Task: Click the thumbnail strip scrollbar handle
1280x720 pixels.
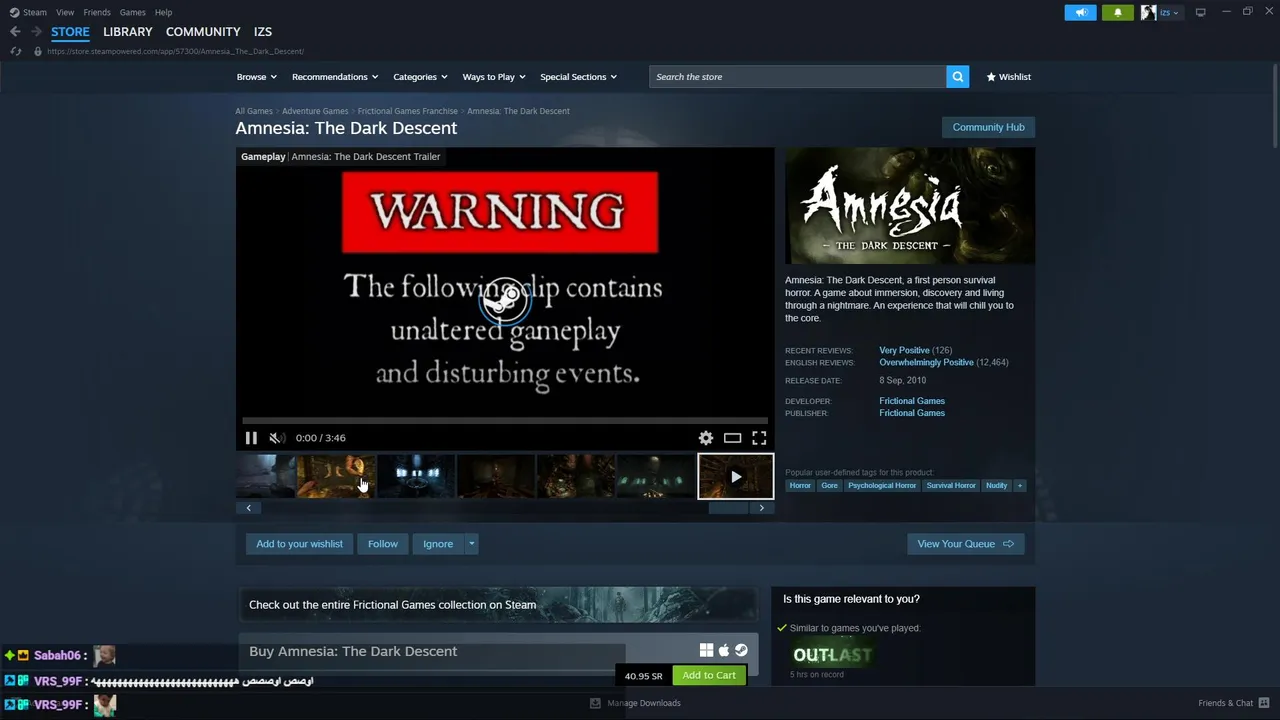Action: point(728,508)
